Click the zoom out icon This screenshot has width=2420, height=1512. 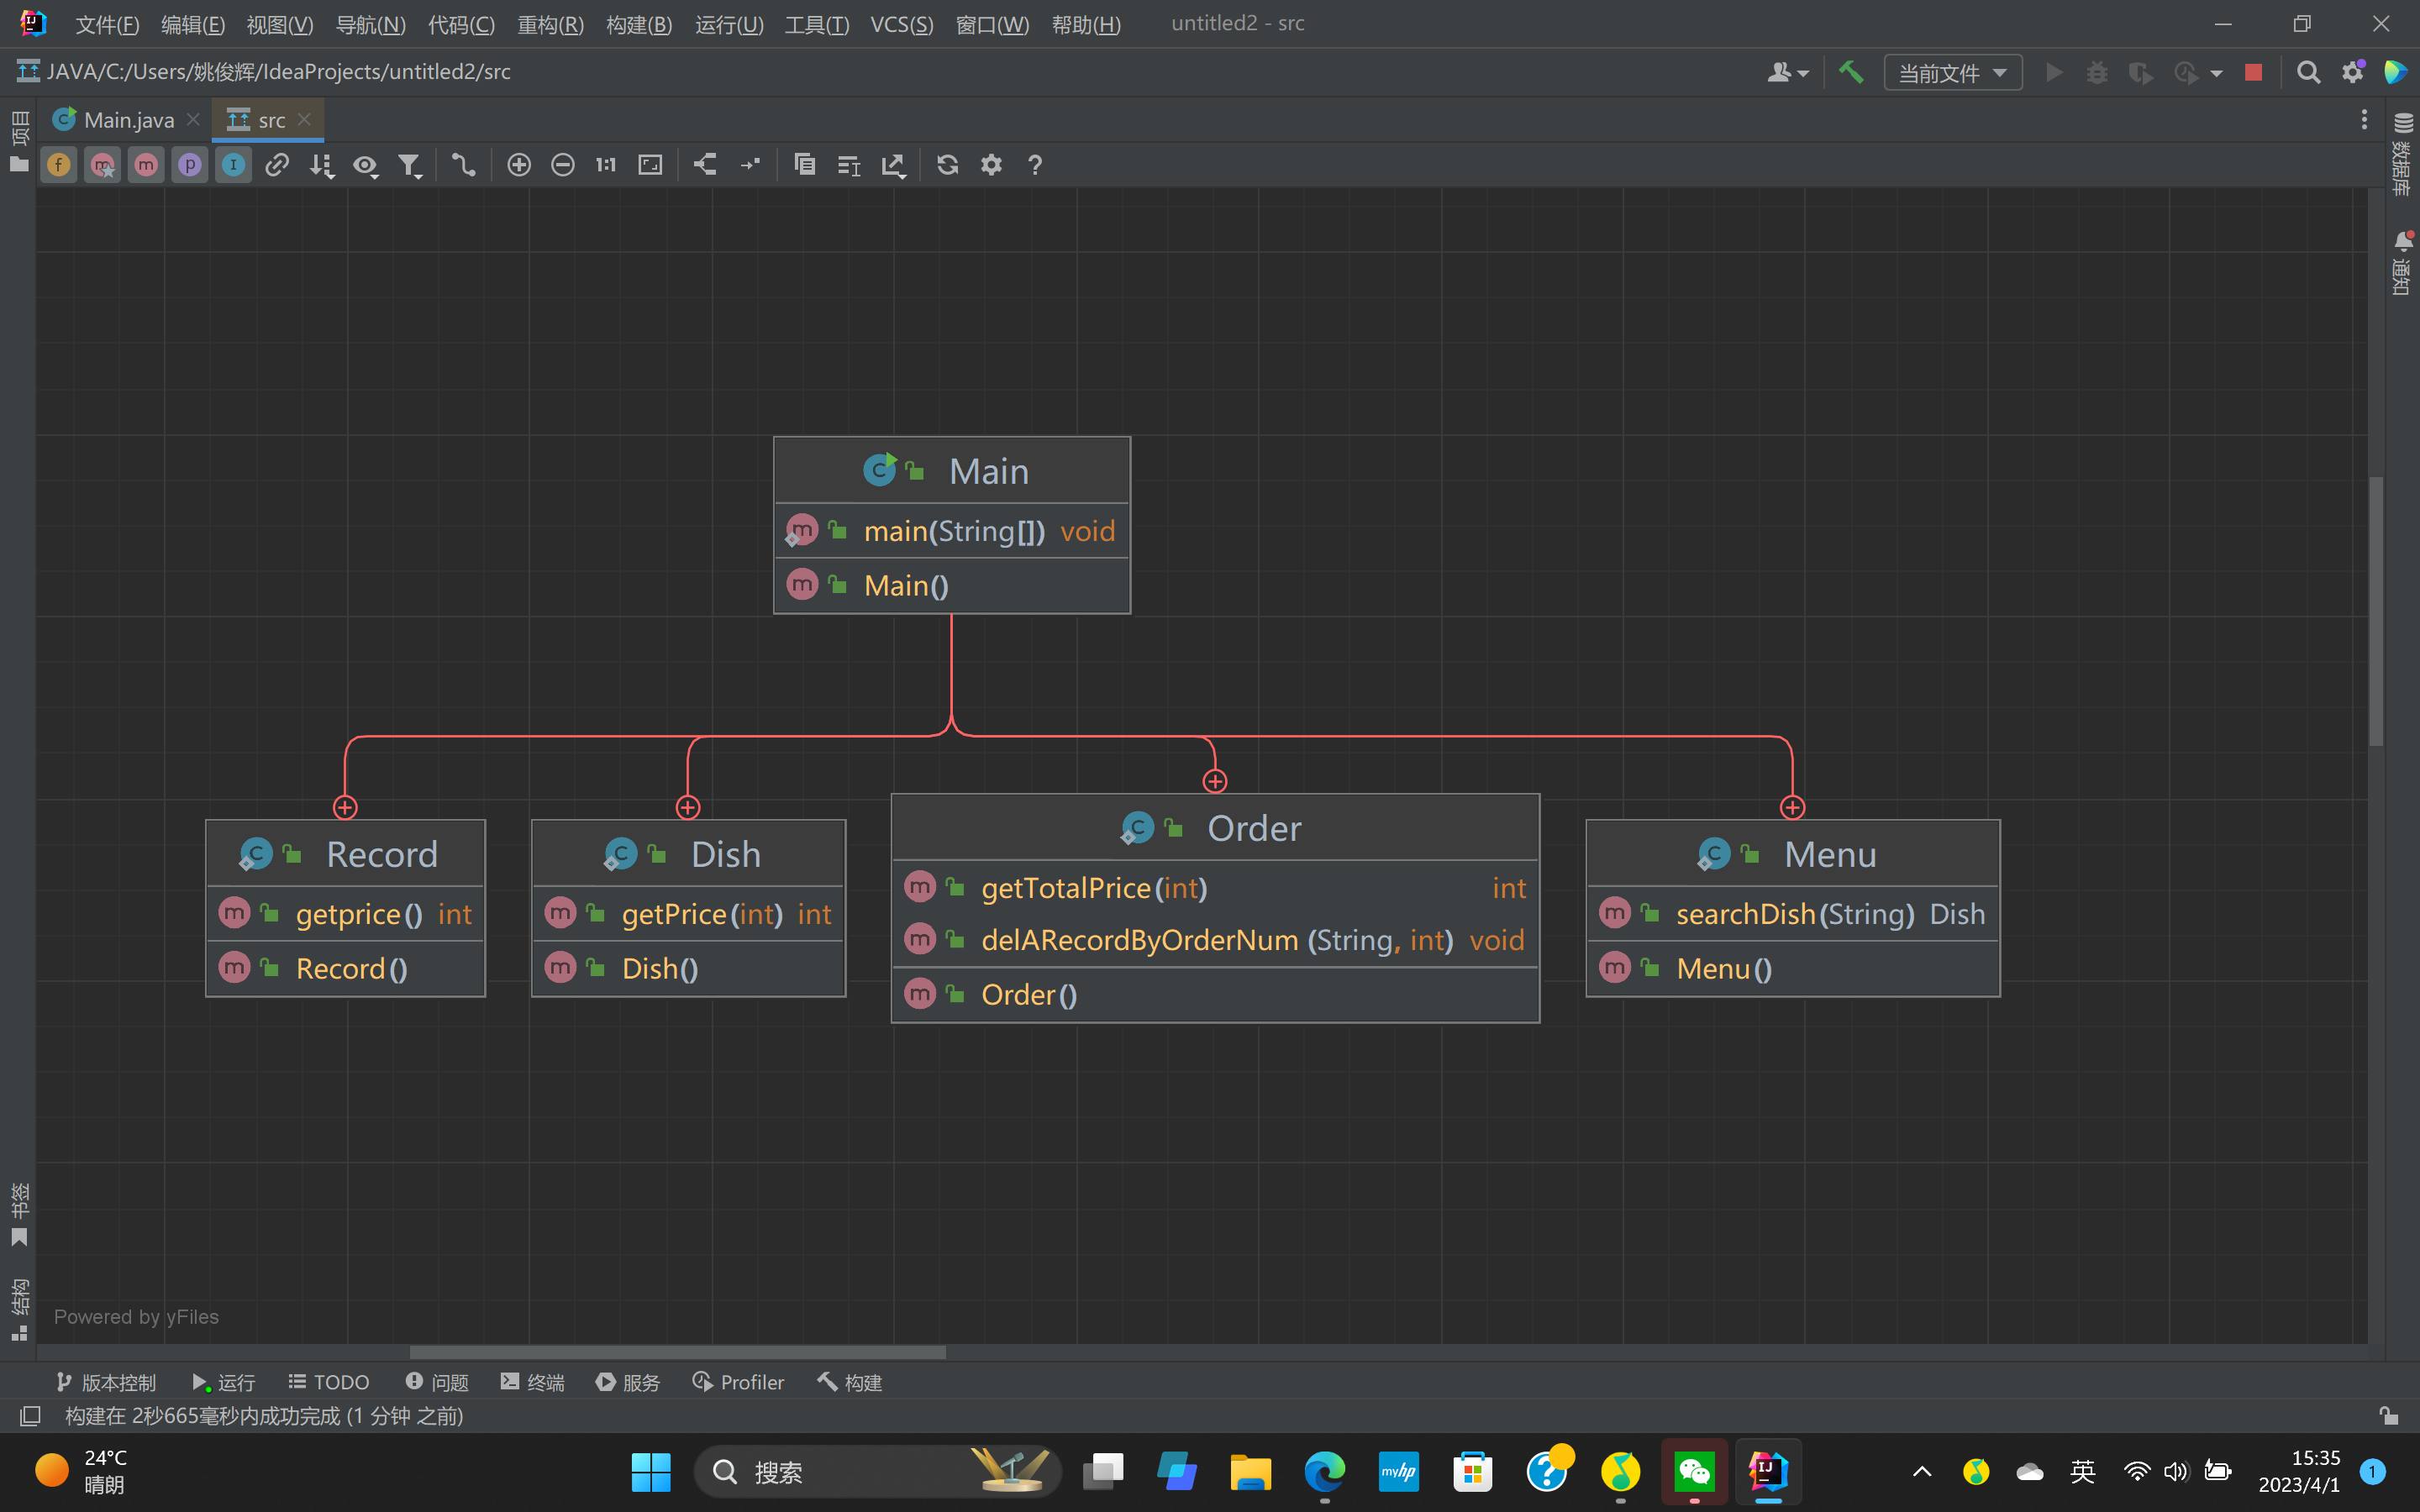[x=562, y=165]
